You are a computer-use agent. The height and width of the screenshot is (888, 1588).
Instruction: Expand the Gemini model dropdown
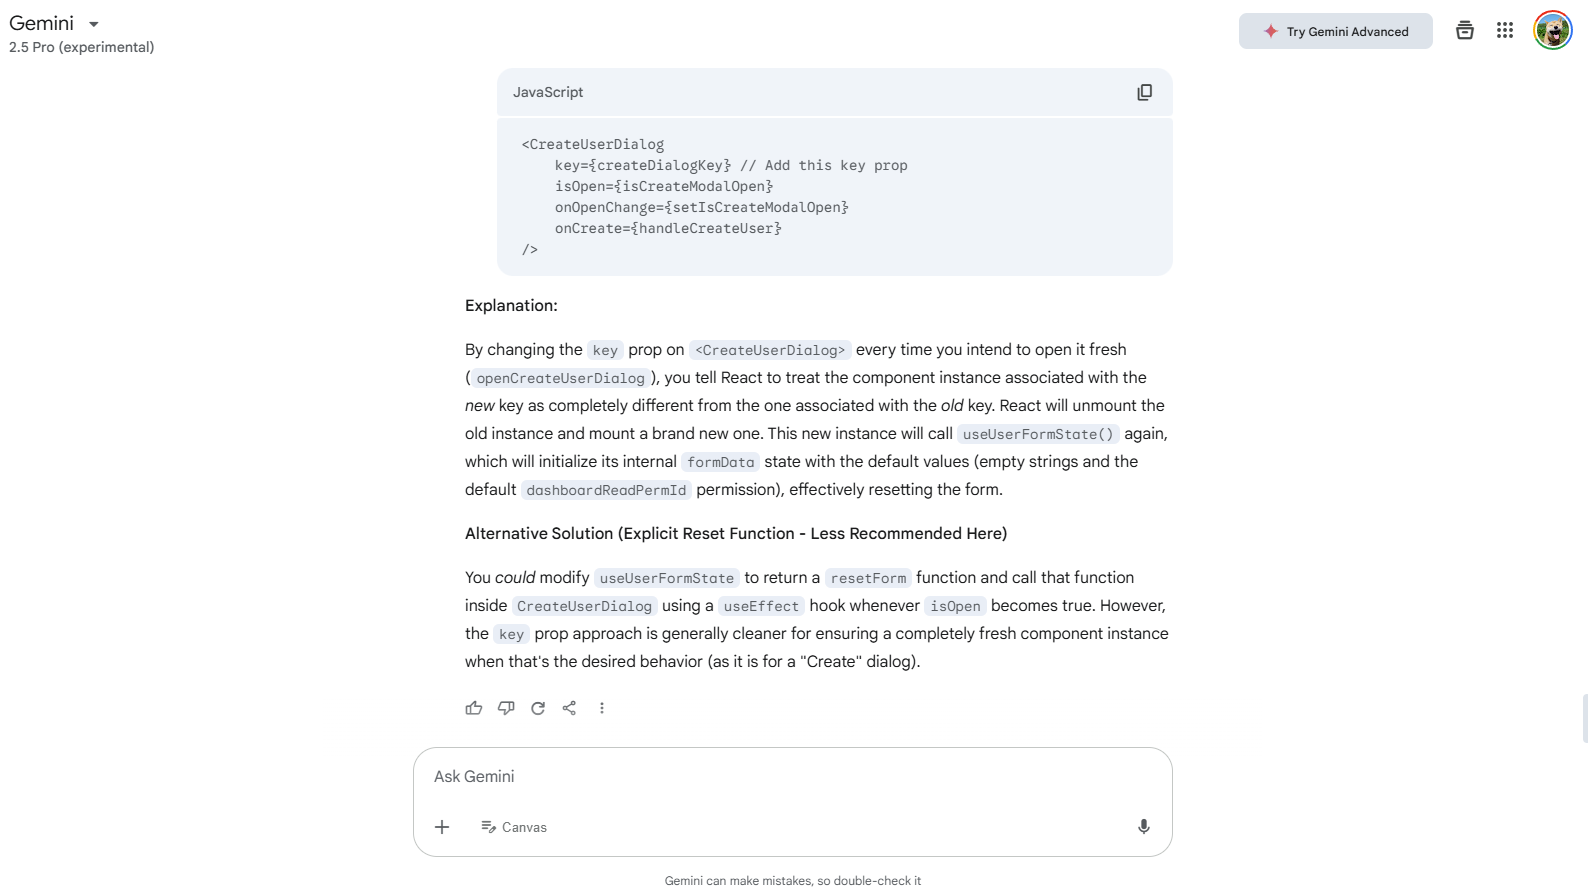click(x=94, y=24)
